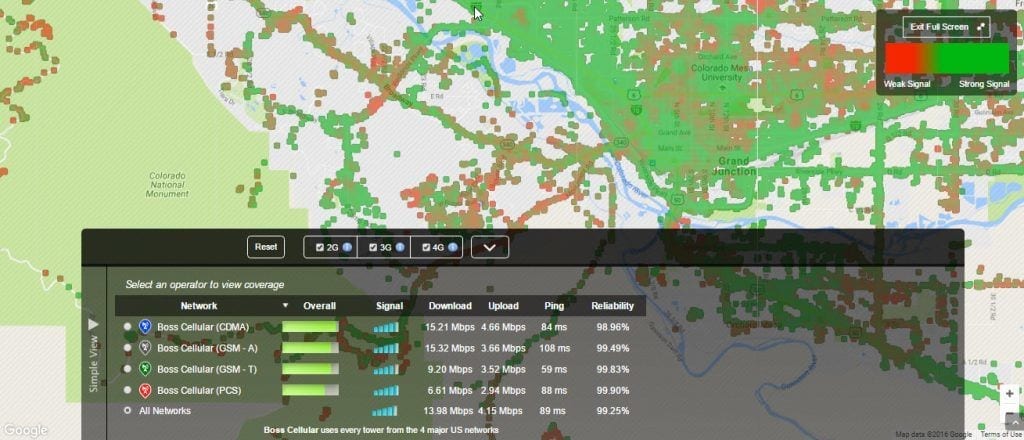Click the GSM - T overall rating bar
This screenshot has height=440, width=1024.
coord(310,369)
